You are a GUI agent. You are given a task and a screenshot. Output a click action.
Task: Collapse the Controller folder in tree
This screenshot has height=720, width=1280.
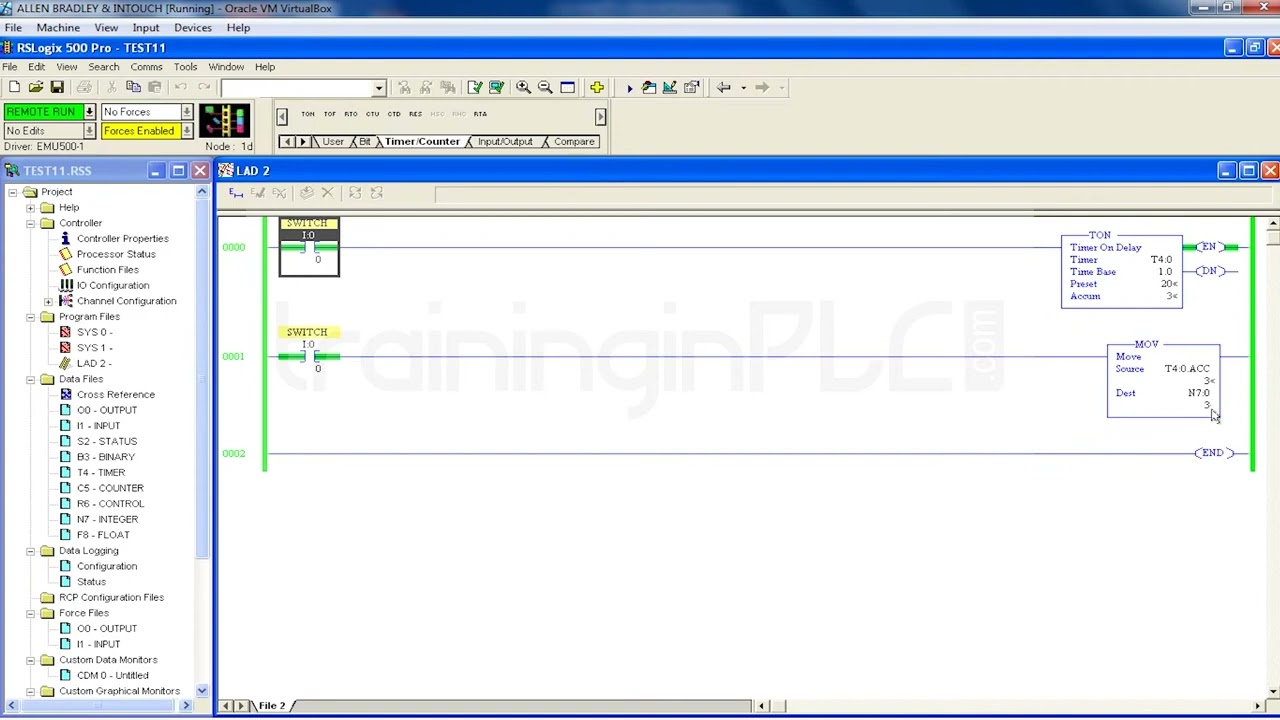(x=31, y=223)
